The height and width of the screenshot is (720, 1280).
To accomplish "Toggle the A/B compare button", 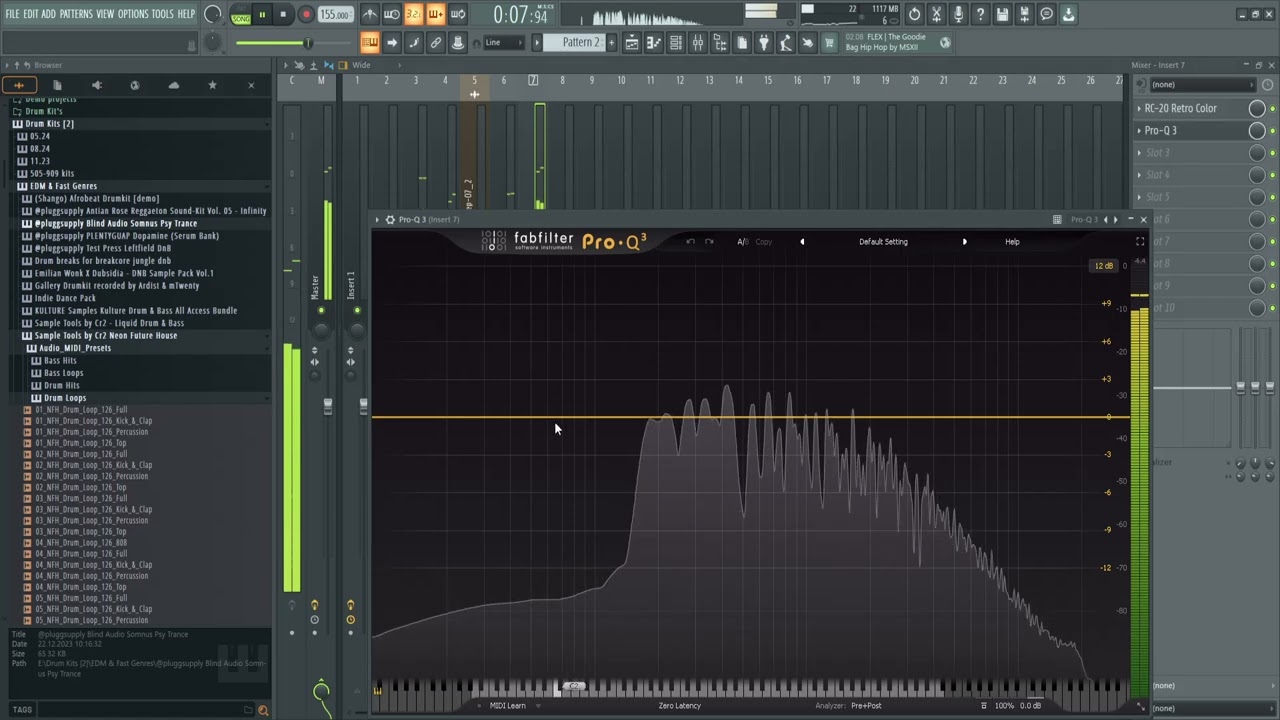I will 742,242.
